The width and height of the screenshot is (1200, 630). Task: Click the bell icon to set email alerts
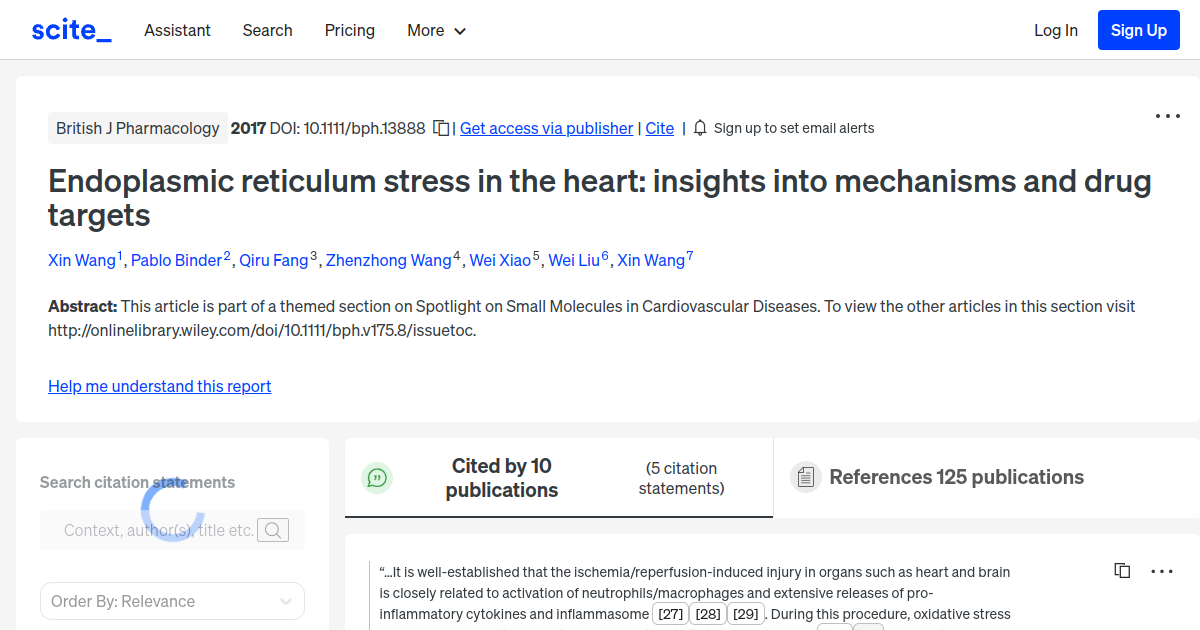(x=700, y=128)
